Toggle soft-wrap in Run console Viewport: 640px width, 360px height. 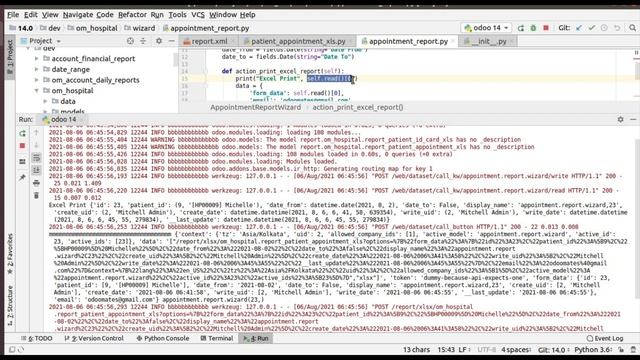tap(36, 158)
